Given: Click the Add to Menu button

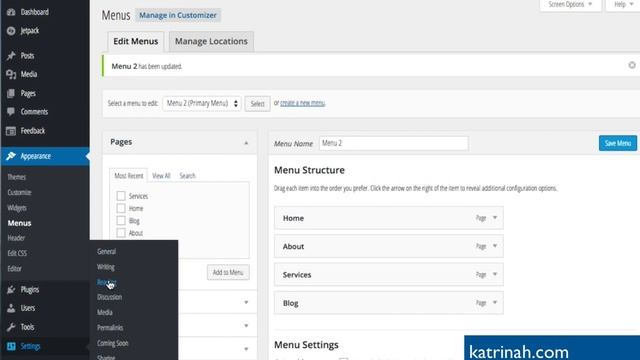Looking at the screenshot, I should pos(228,272).
